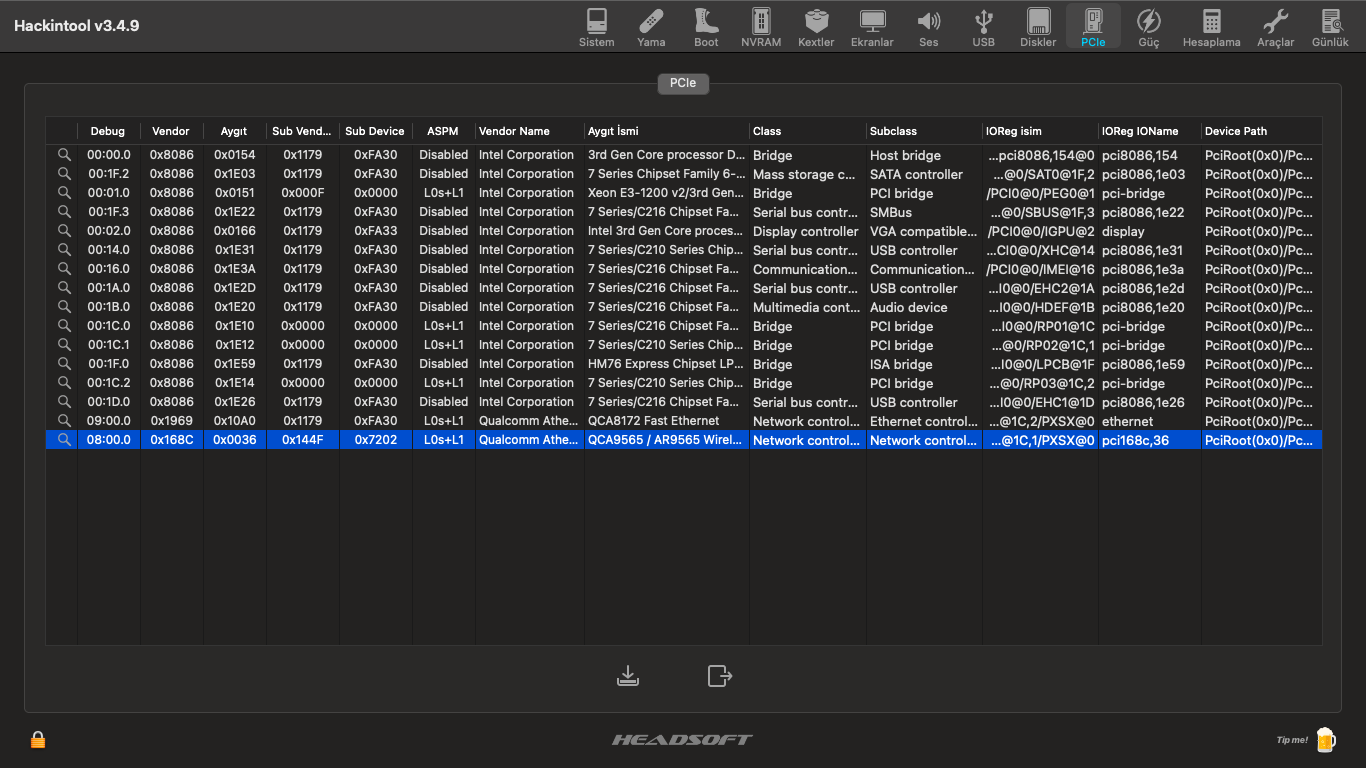
Task: Open the Sistem toolbar section
Action: coord(596,27)
